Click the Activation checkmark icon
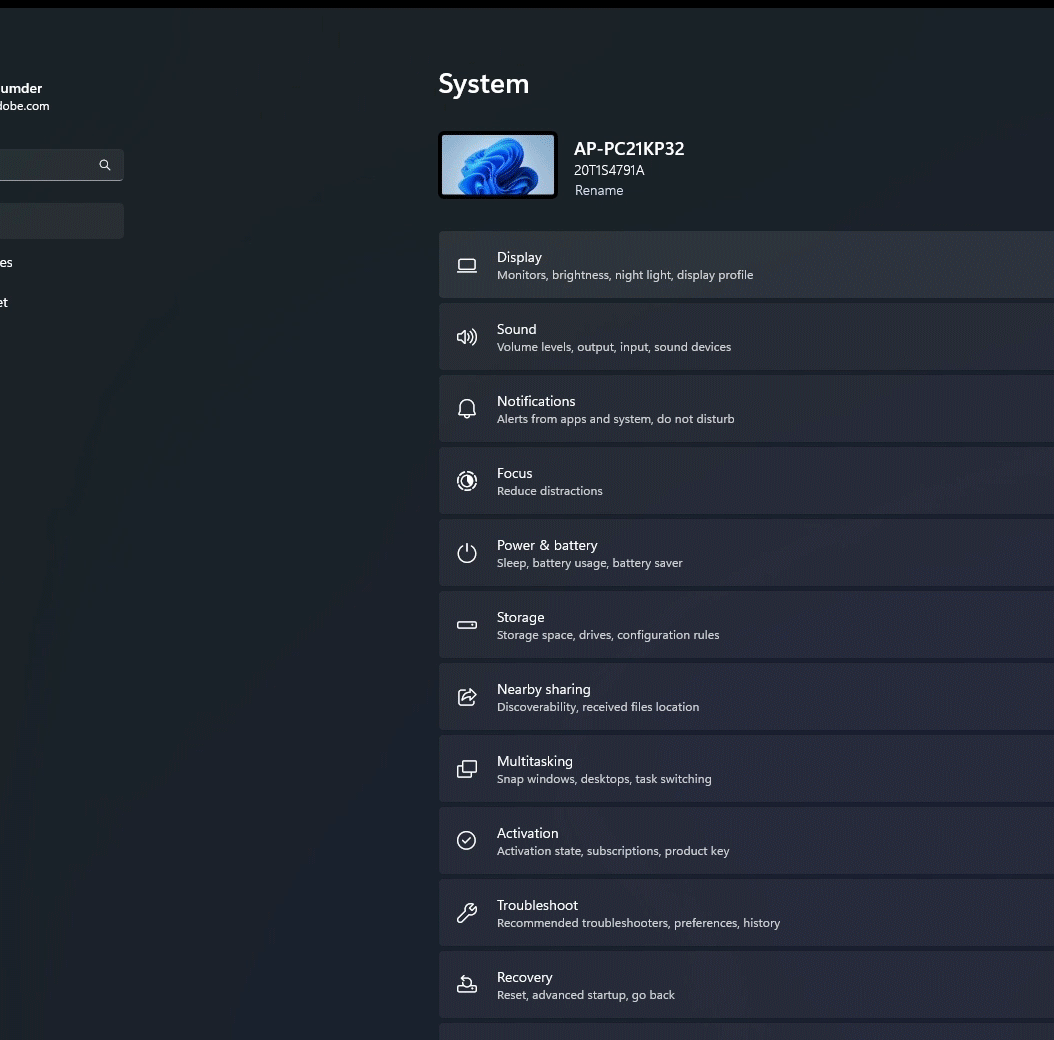The image size is (1054, 1040). point(467,840)
